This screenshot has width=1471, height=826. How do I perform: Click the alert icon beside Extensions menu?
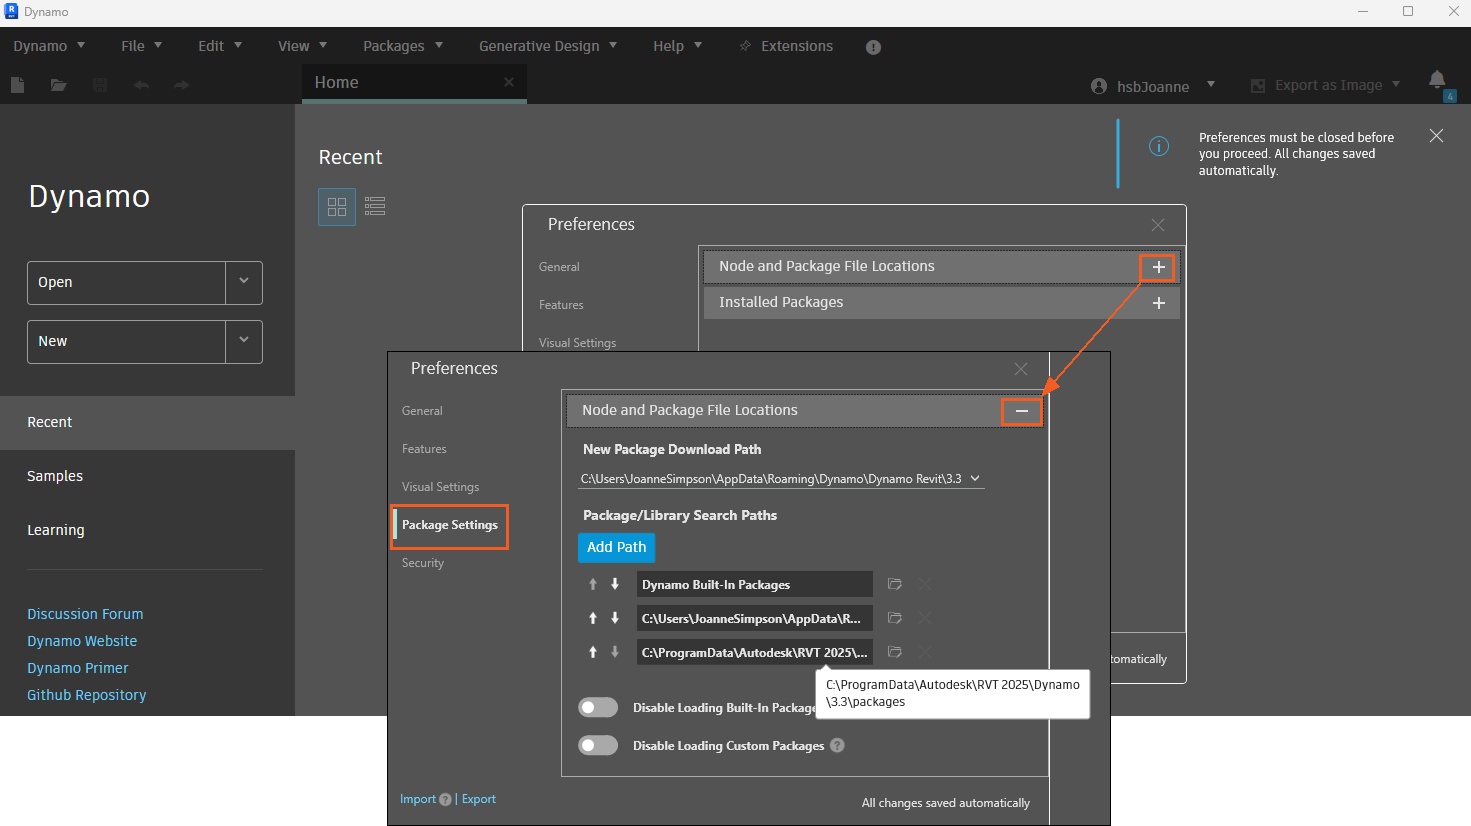coord(873,47)
